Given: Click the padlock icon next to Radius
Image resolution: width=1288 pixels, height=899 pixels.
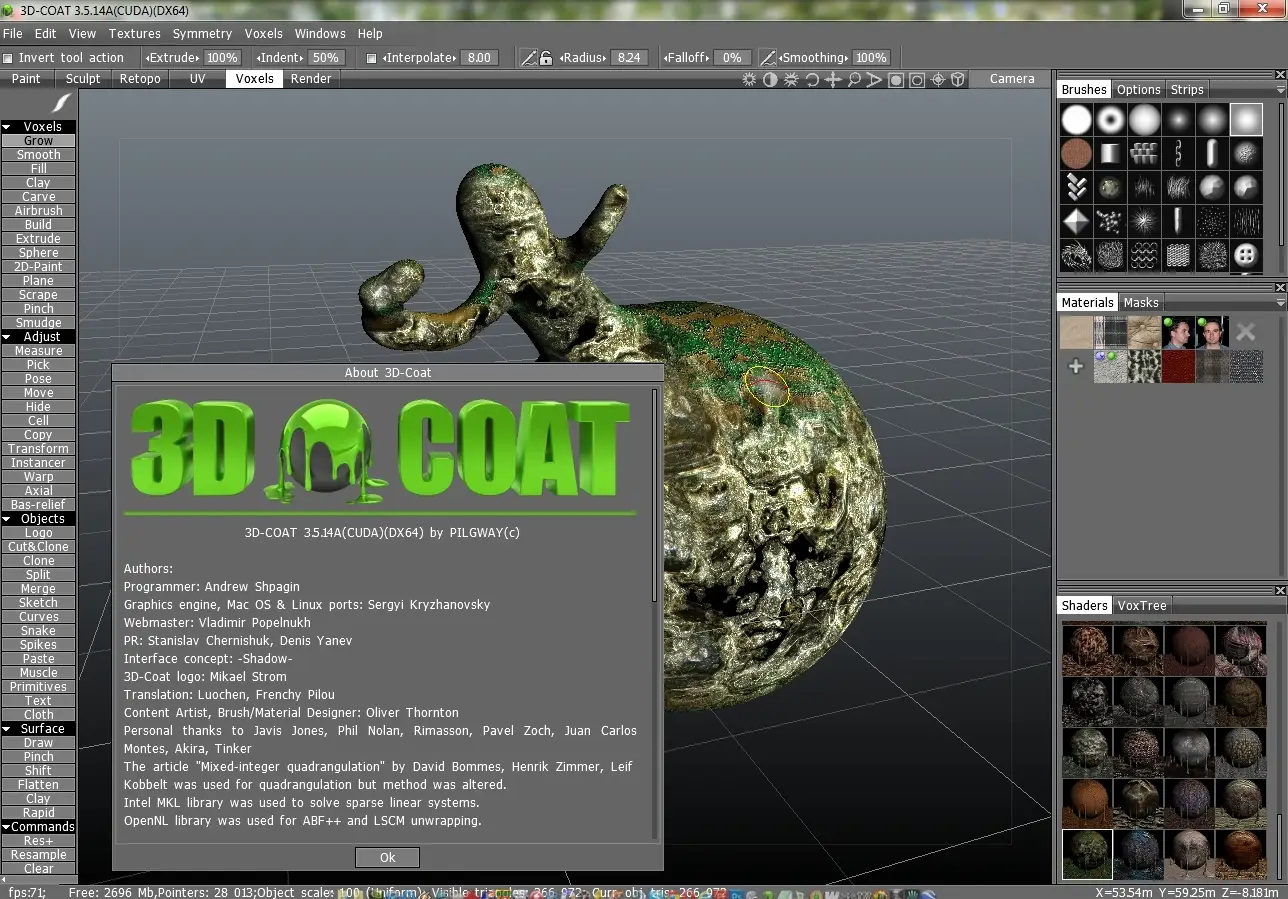Looking at the screenshot, I should click(x=546, y=58).
